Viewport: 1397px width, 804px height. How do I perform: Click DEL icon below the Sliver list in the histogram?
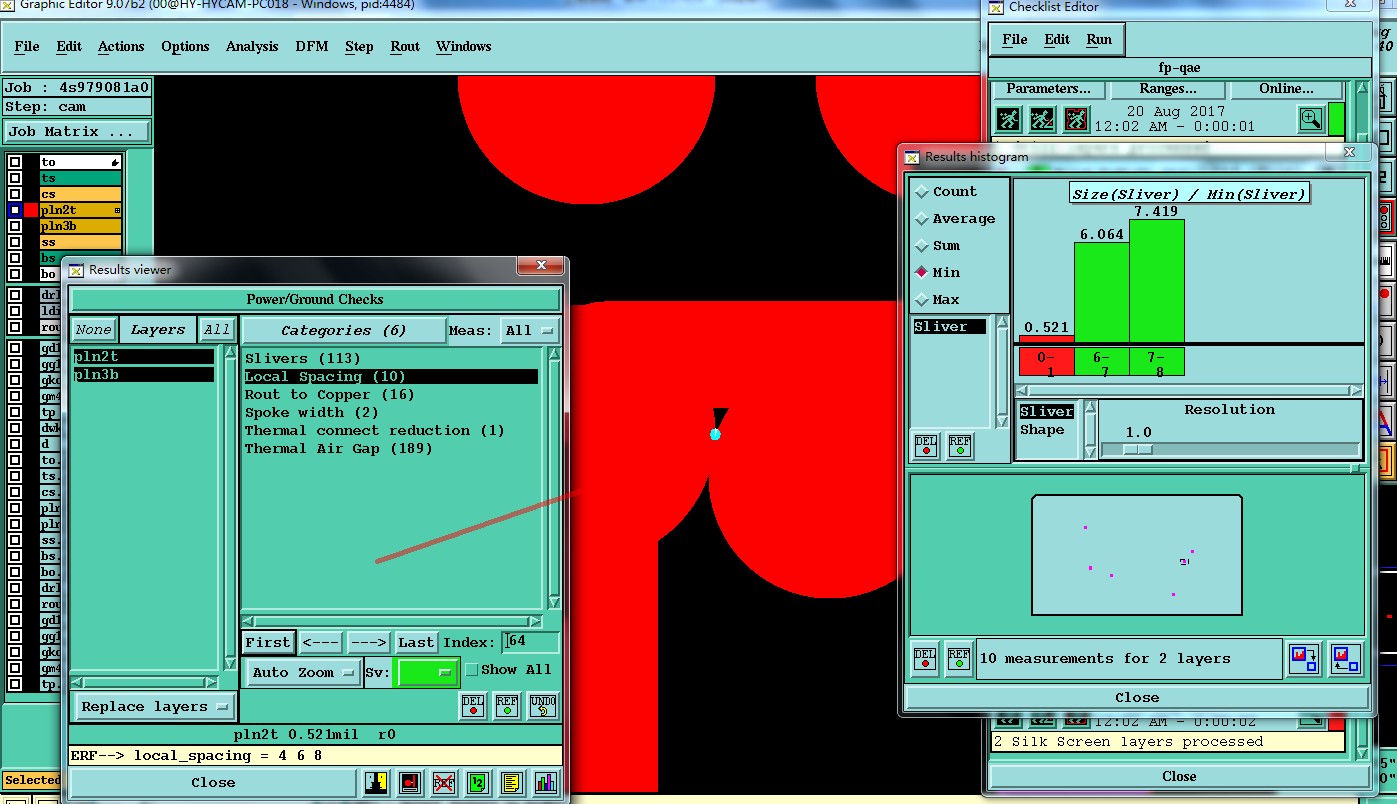(x=926, y=446)
